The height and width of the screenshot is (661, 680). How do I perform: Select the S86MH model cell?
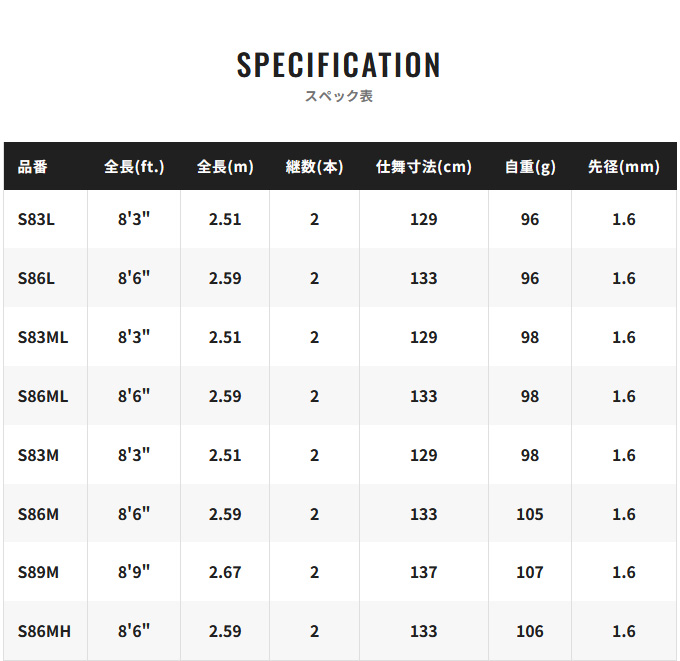[44, 632]
